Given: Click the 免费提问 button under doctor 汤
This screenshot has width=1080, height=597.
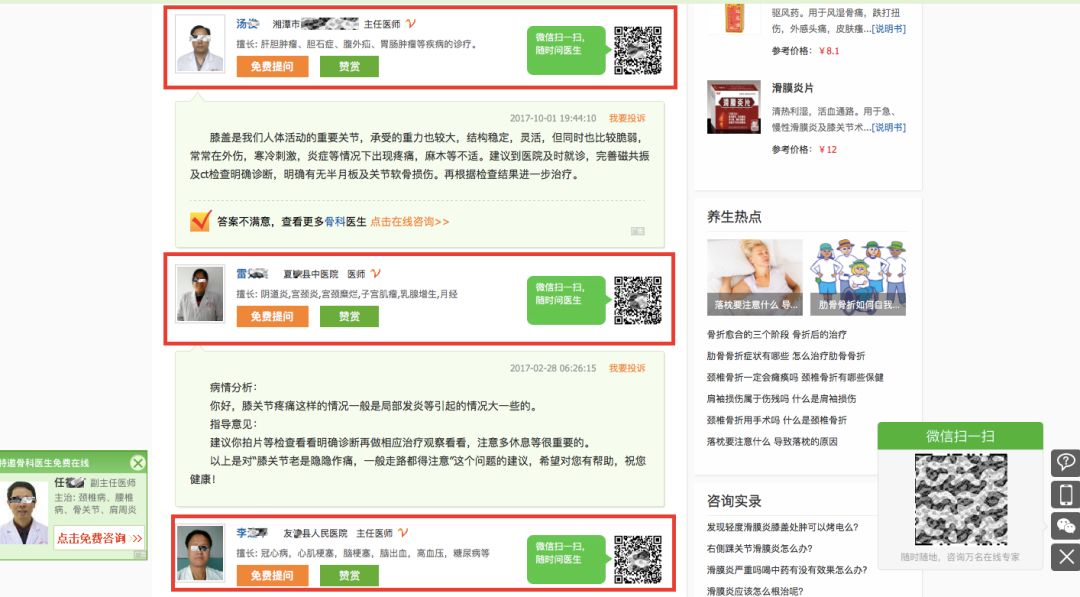Looking at the screenshot, I should (x=273, y=67).
